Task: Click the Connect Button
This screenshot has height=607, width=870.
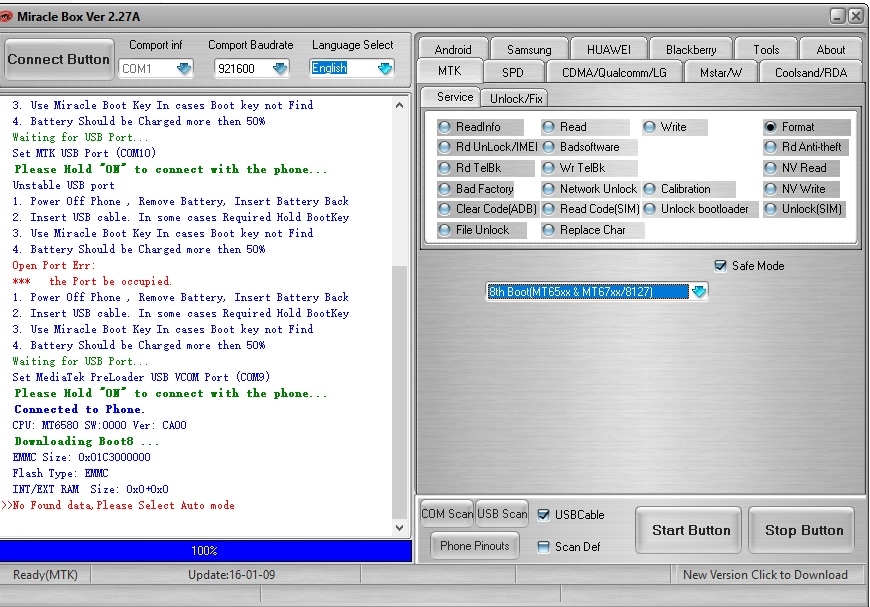Action: (x=58, y=59)
